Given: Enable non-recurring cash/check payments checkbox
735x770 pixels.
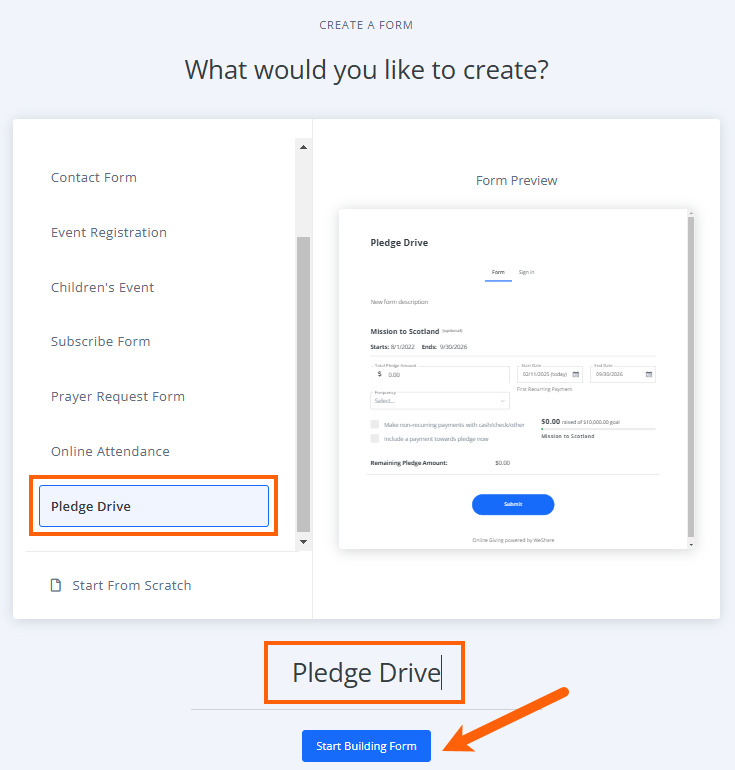Looking at the screenshot, I should (x=375, y=424).
